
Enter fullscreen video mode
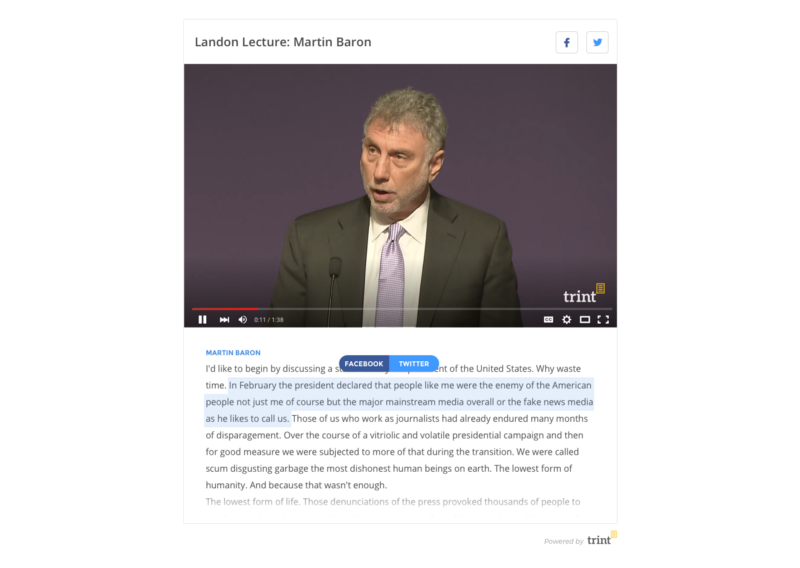pos(603,319)
